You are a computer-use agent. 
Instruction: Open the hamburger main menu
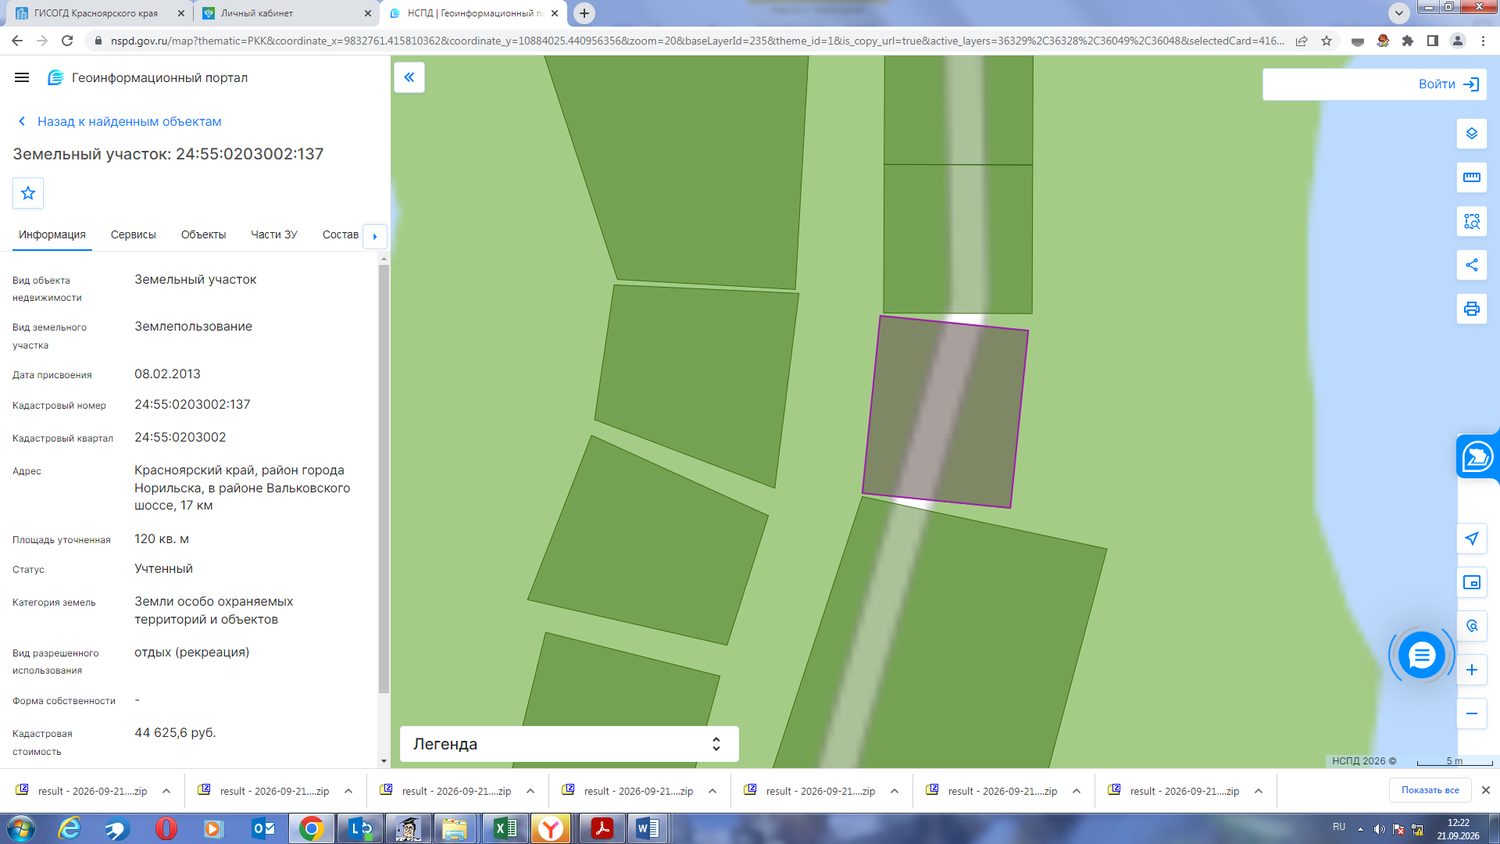(x=22, y=77)
